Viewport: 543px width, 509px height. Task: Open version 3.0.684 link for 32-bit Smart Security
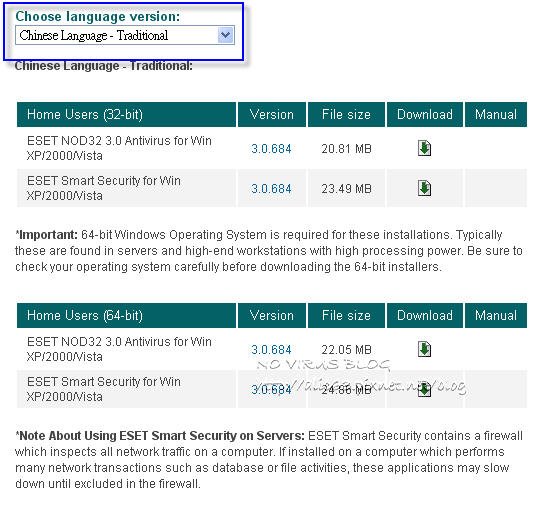tap(271, 189)
